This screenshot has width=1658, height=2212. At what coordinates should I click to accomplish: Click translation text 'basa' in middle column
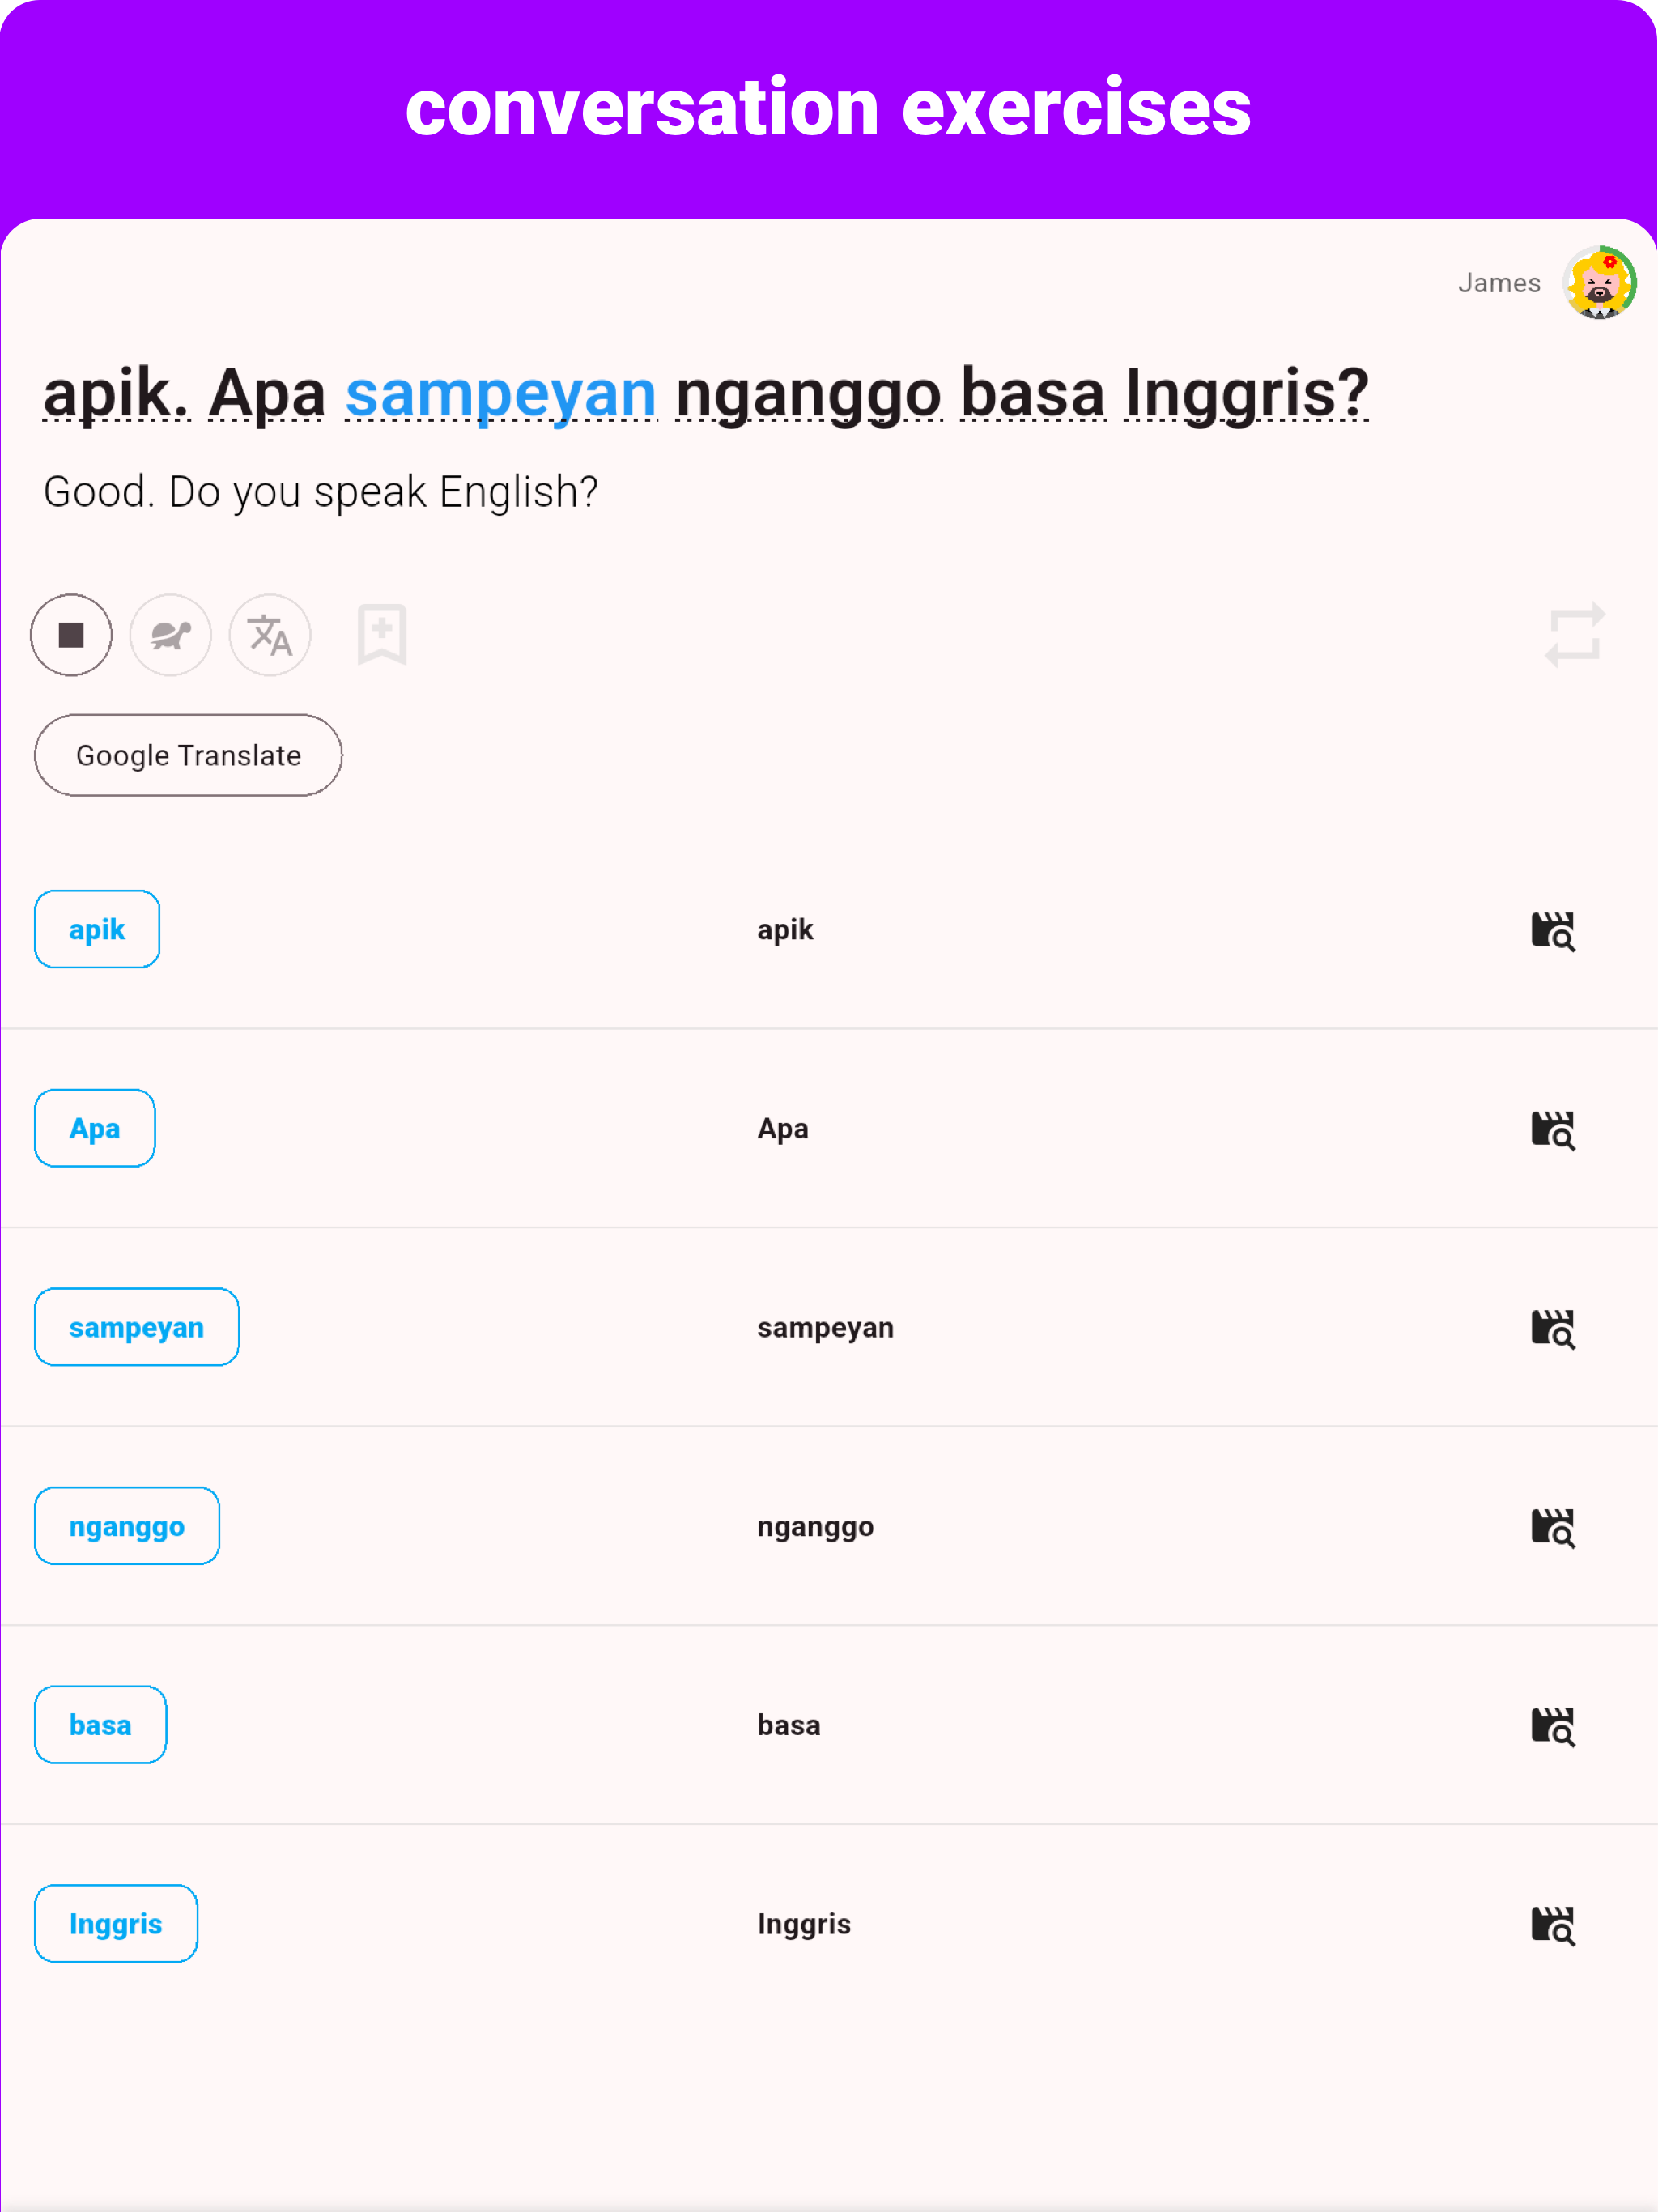tap(789, 1726)
